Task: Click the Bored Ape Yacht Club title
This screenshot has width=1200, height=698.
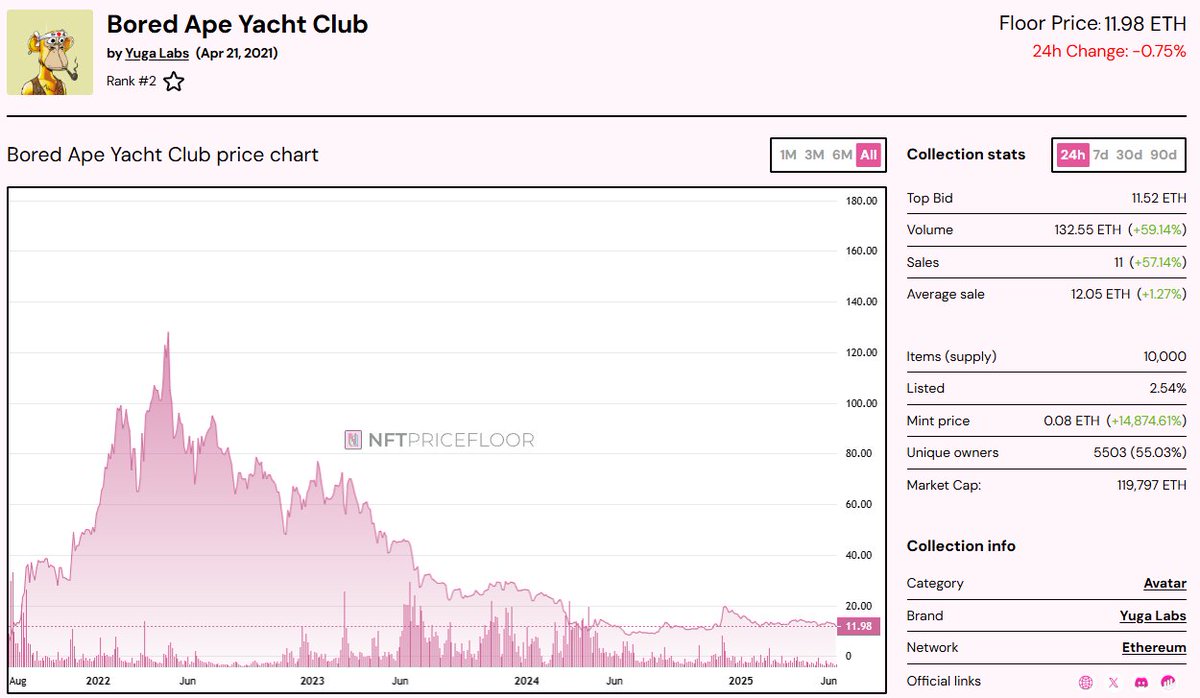Action: 238,23
